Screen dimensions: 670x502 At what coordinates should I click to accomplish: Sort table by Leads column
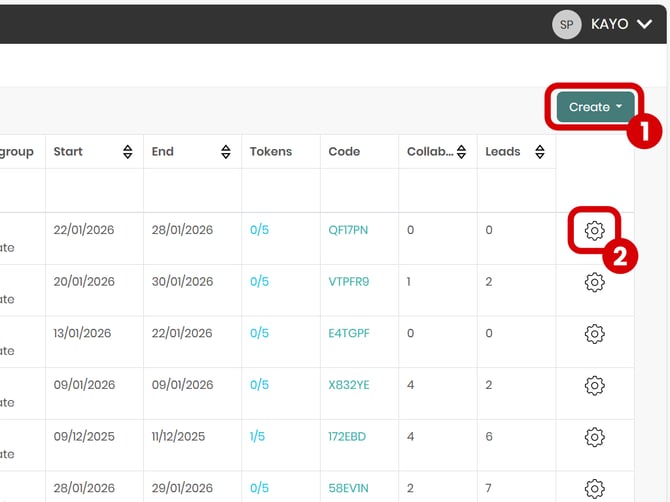(540, 152)
